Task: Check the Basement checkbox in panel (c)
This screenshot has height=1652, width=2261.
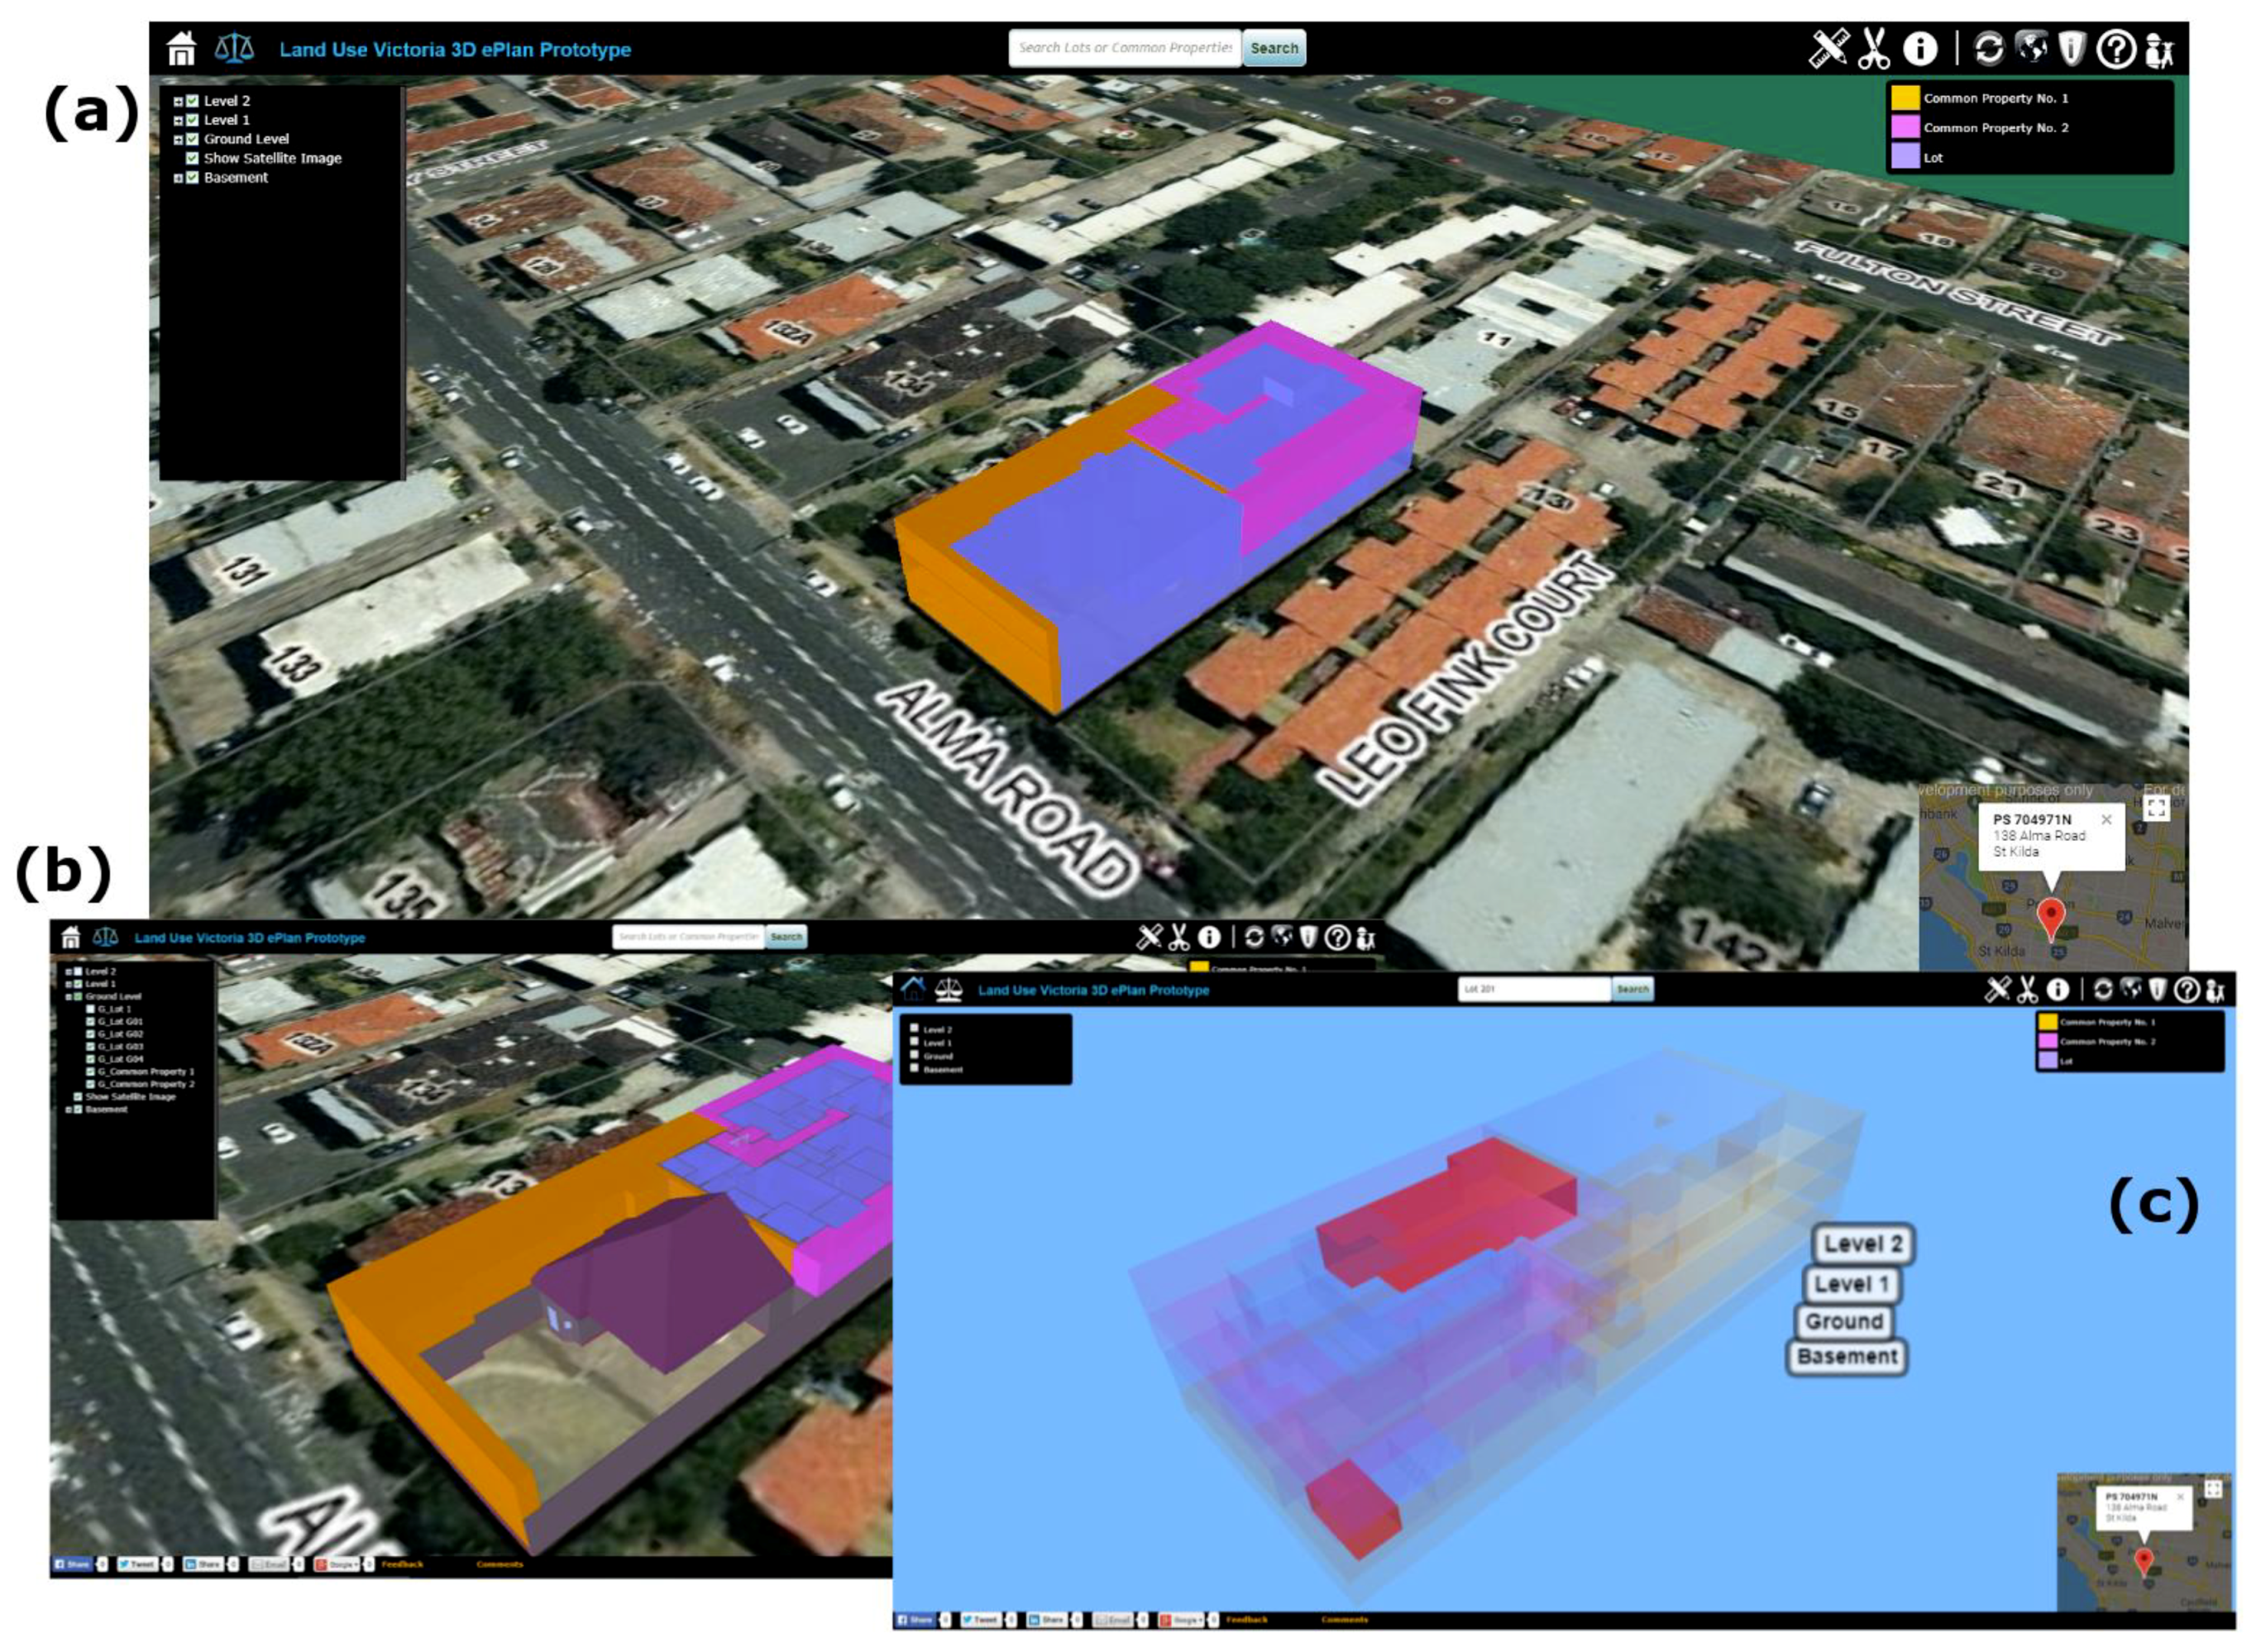Action: [x=914, y=1068]
